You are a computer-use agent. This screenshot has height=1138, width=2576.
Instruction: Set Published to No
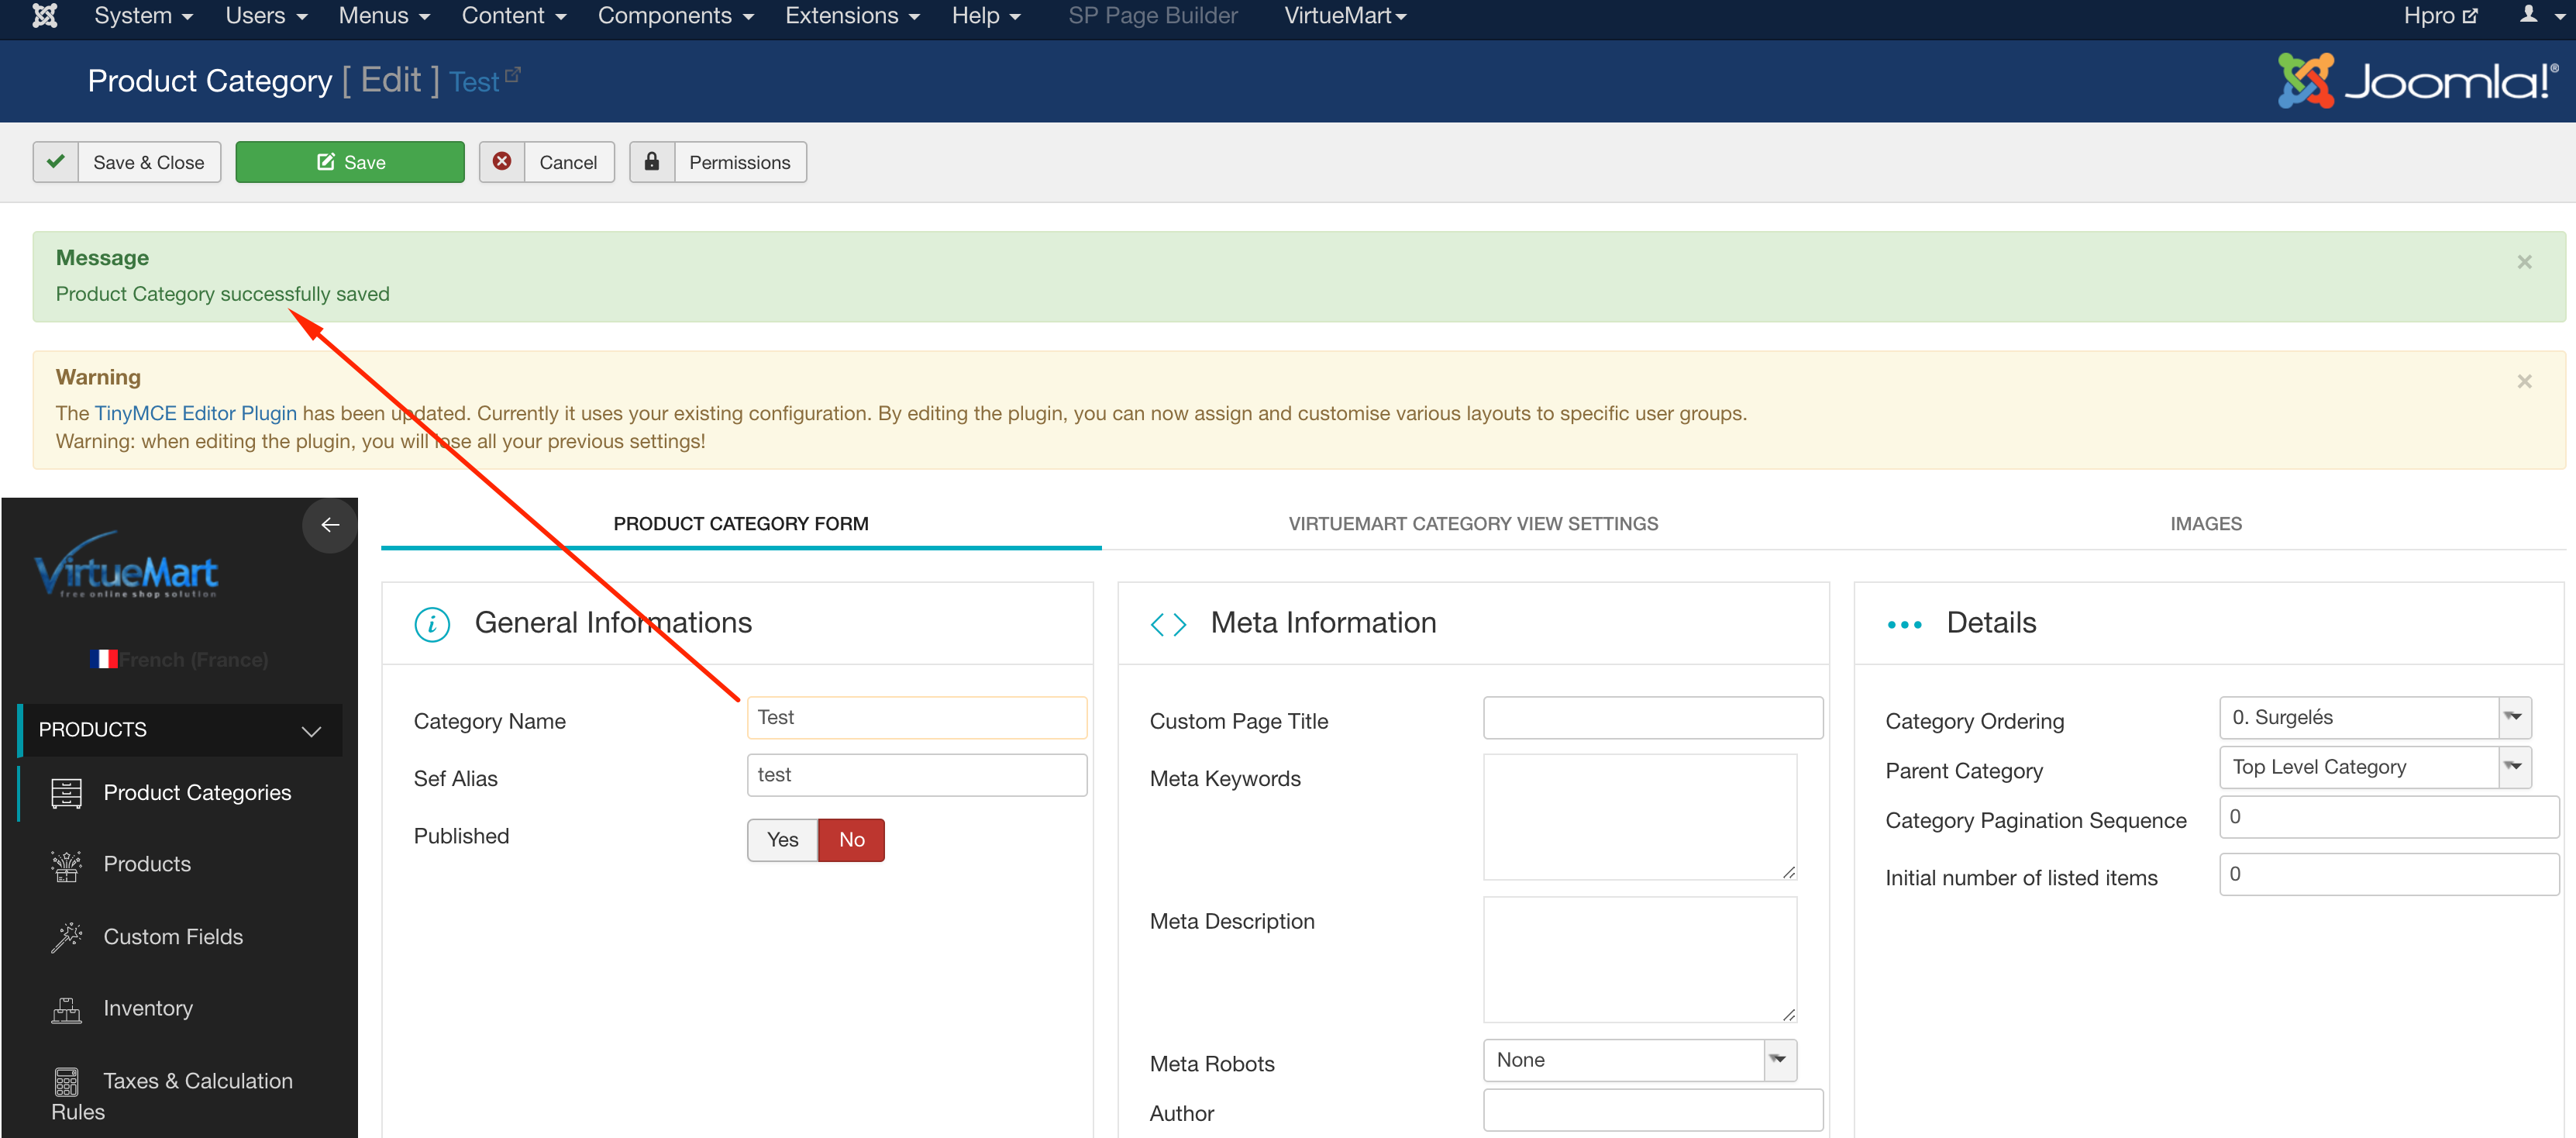(851, 840)
